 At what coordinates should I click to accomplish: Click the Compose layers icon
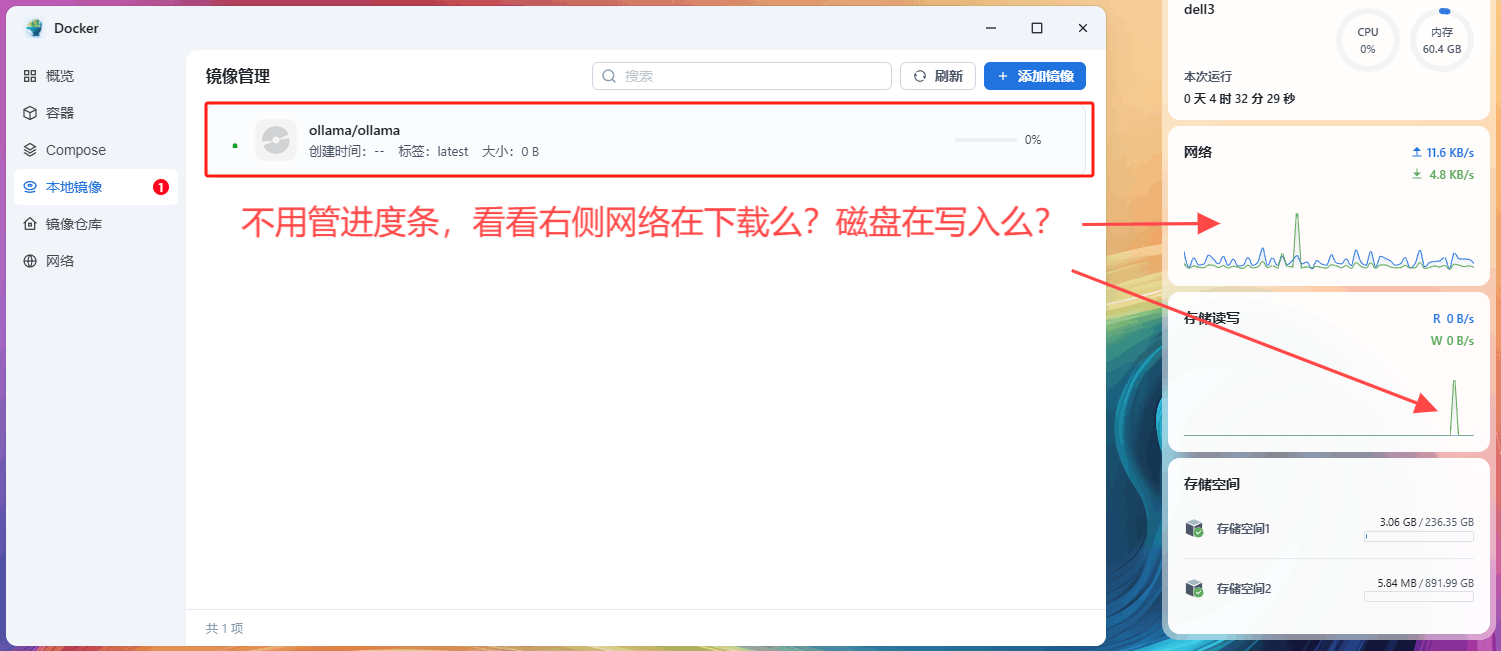(30, 150)
